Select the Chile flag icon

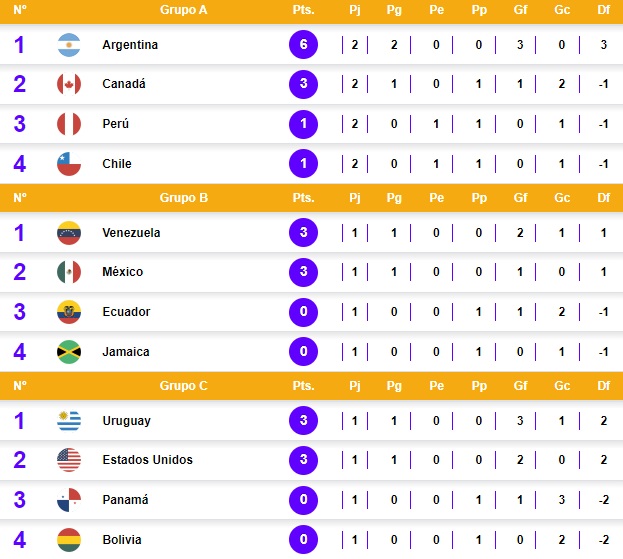(x=69, y=163)
